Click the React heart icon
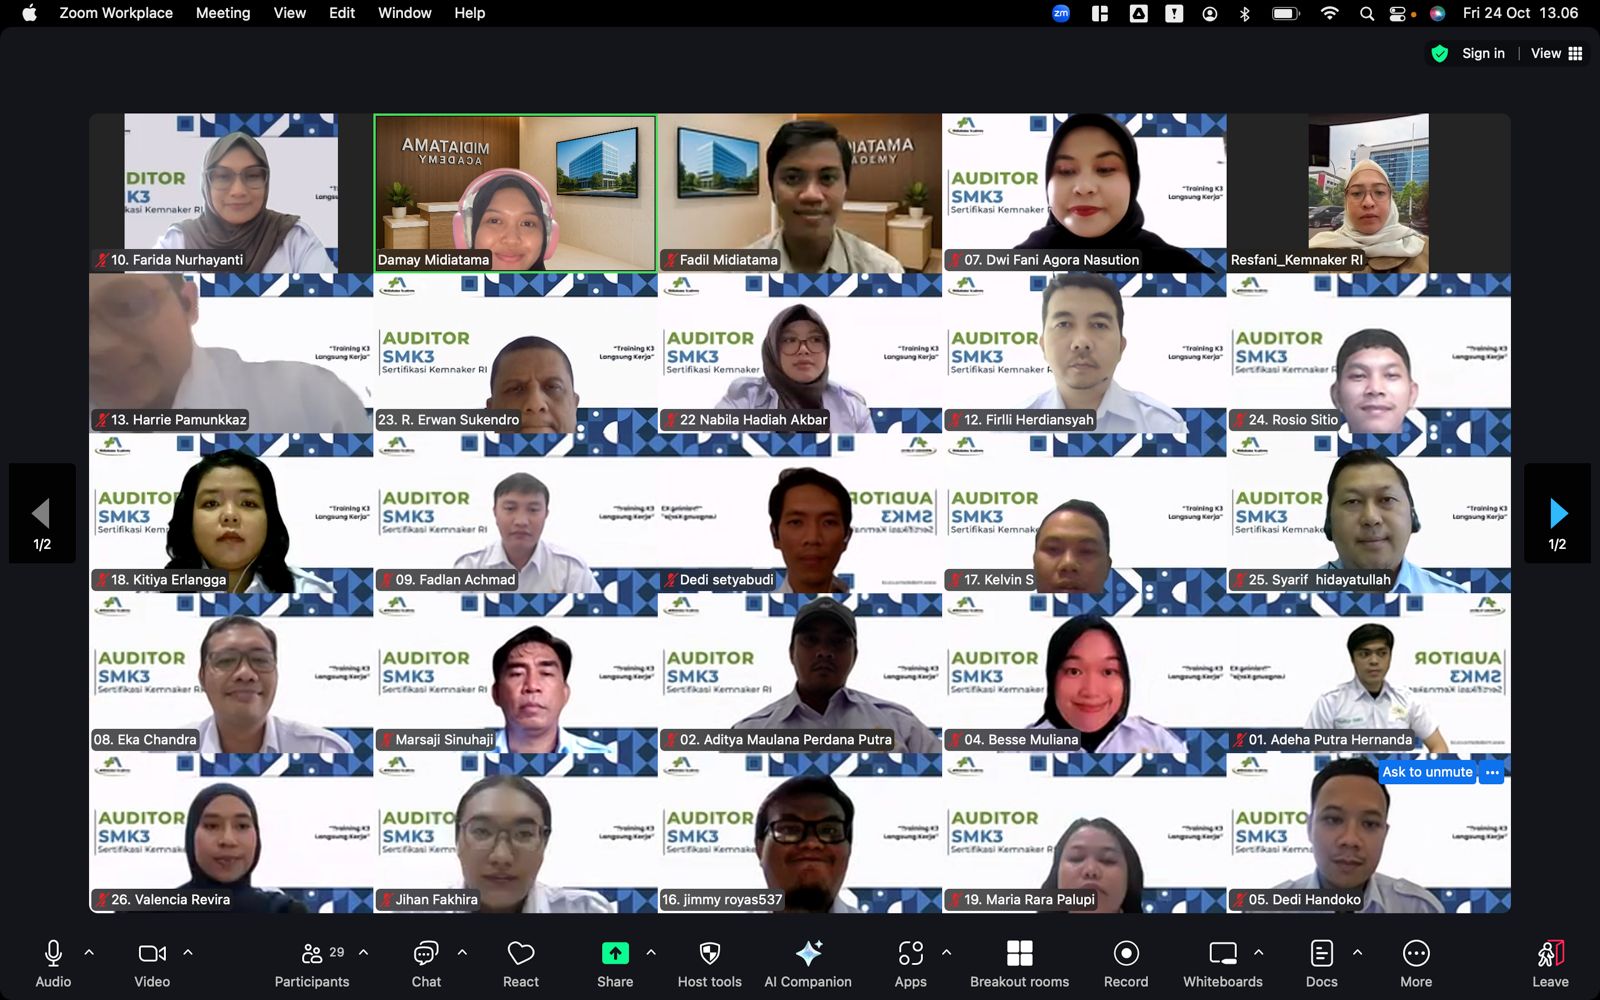 pos(520,963)
